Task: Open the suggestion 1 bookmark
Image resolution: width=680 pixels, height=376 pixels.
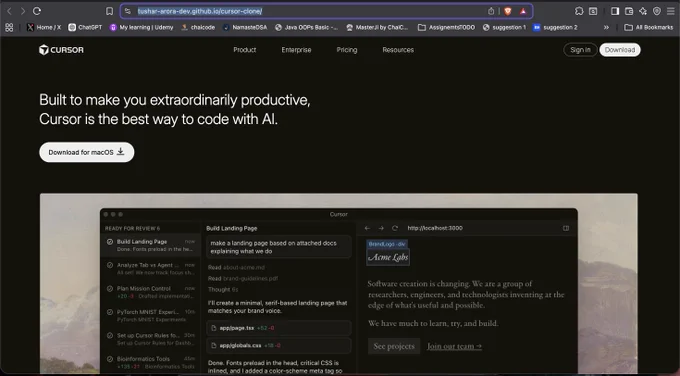Action: pyautogui.click(x=504, y=27)
